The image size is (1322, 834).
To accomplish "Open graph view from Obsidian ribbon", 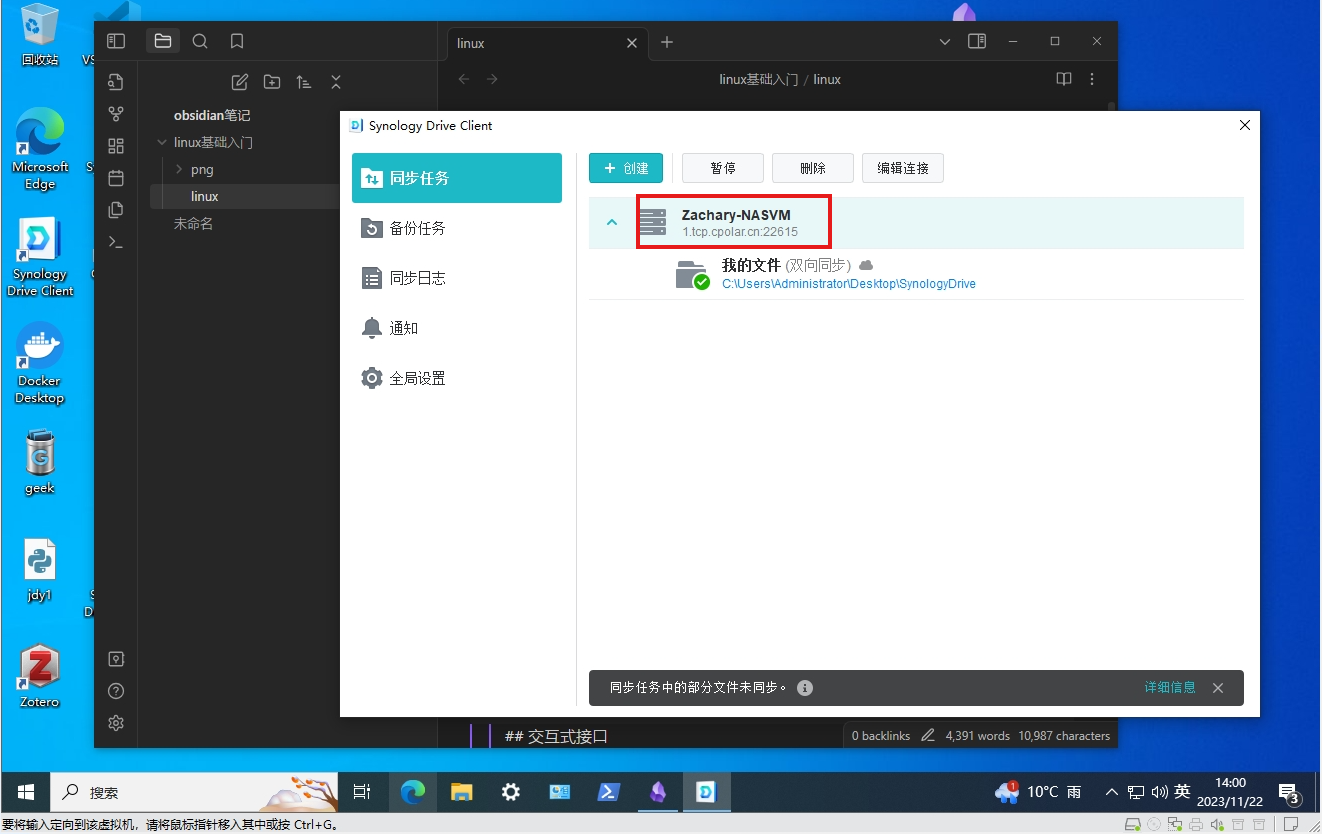I will [x=116, y=114].
